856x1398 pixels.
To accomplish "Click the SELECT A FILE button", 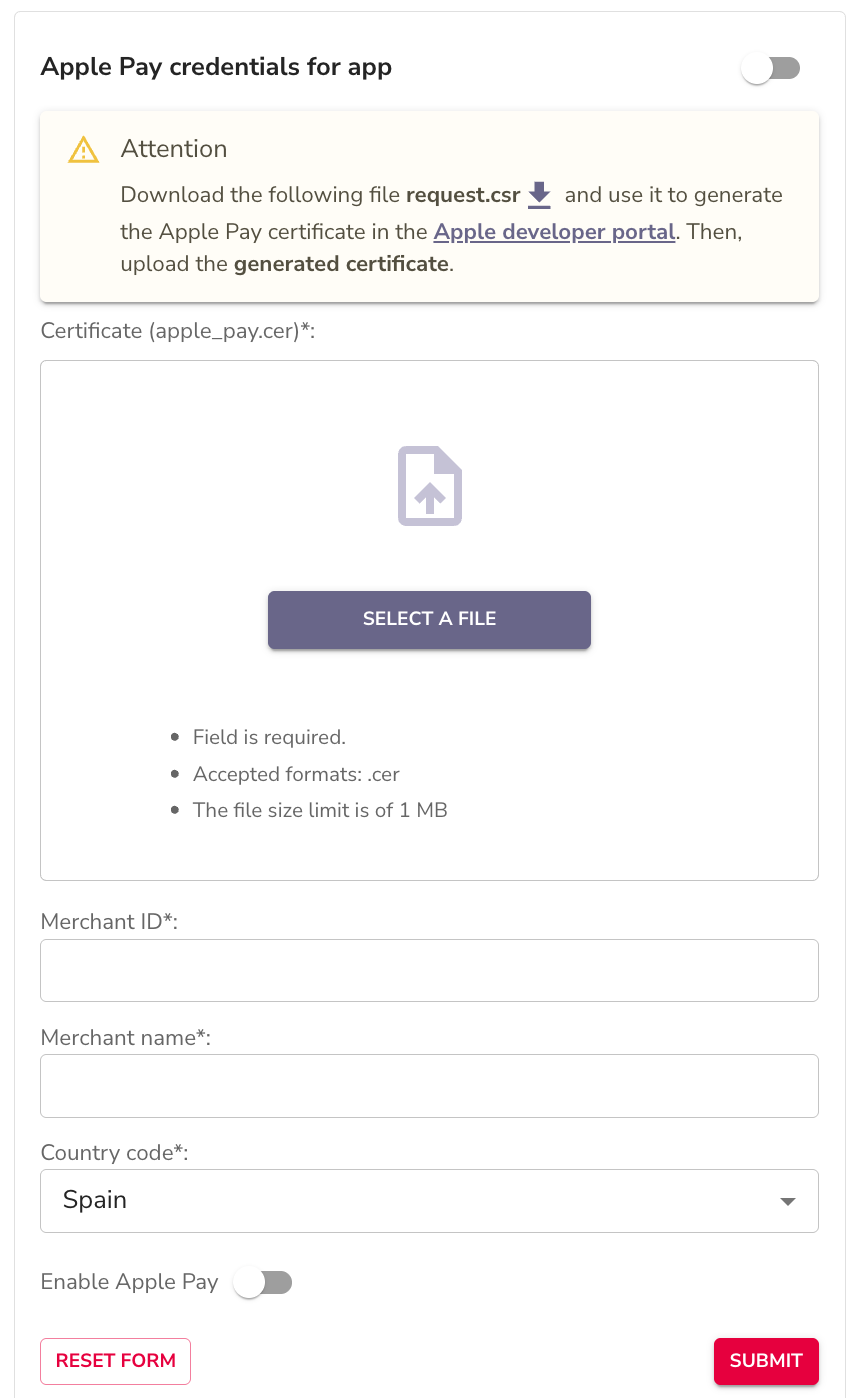I will click(429, 619).
